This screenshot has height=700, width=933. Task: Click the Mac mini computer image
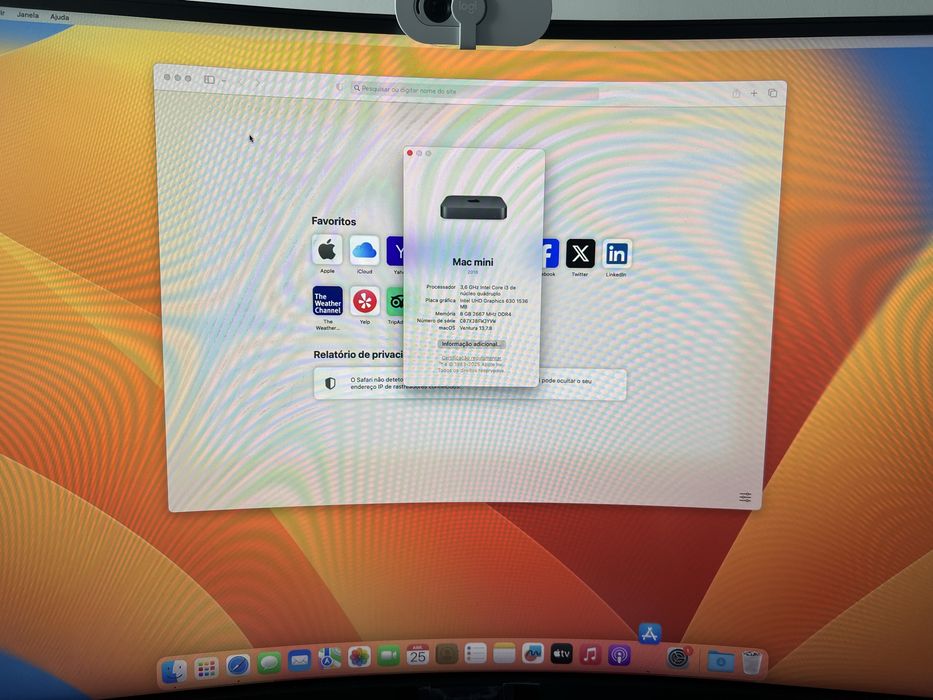474,208
